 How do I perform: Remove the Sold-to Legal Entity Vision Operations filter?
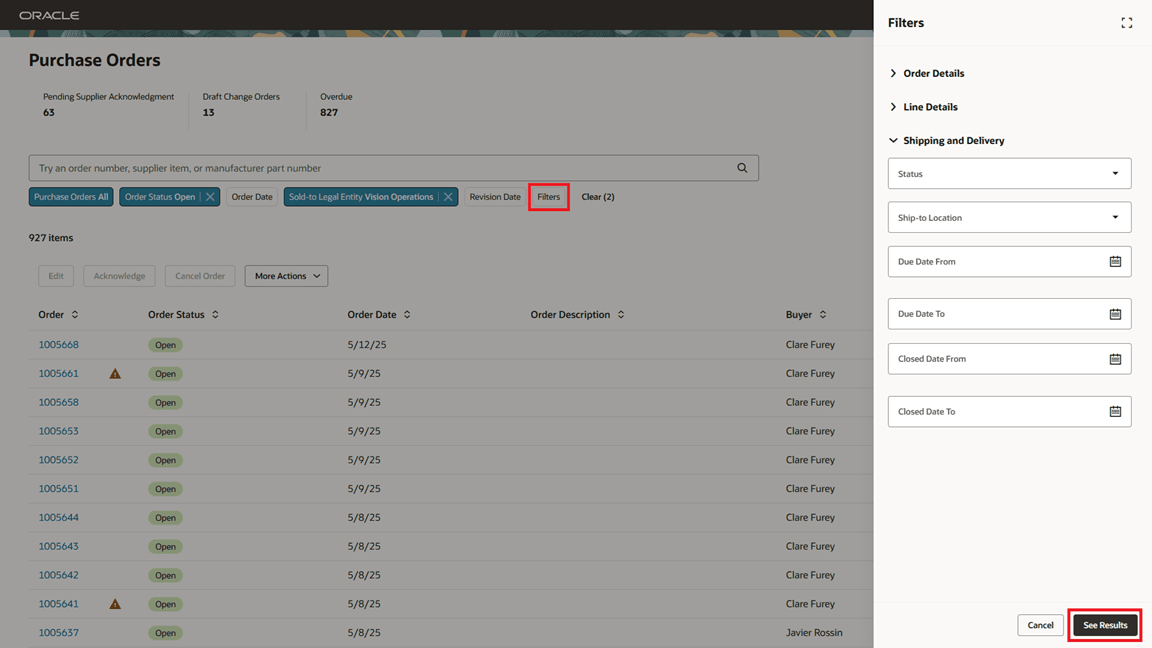coord(449,196)
